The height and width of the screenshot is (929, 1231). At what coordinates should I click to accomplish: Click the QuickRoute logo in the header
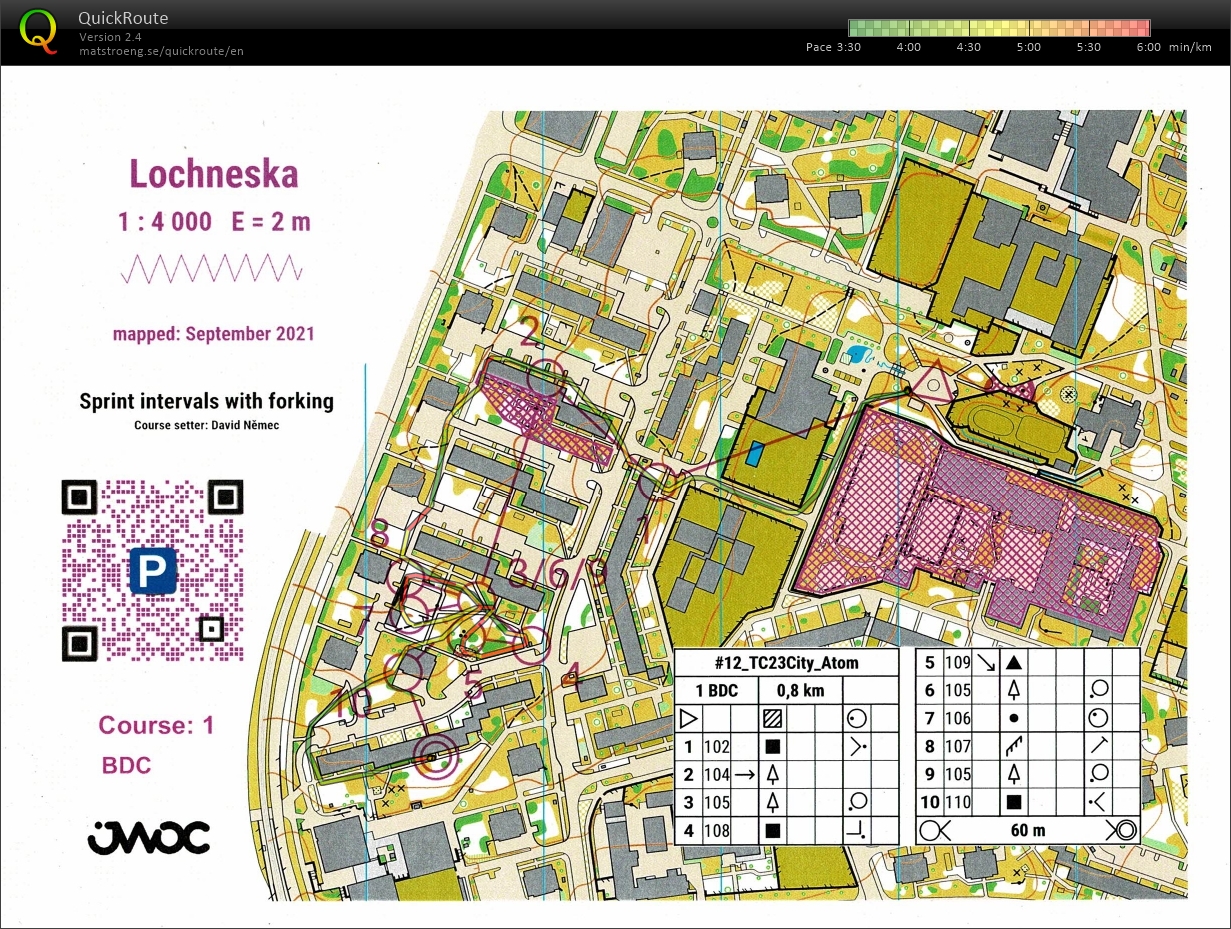pos(38,30)
